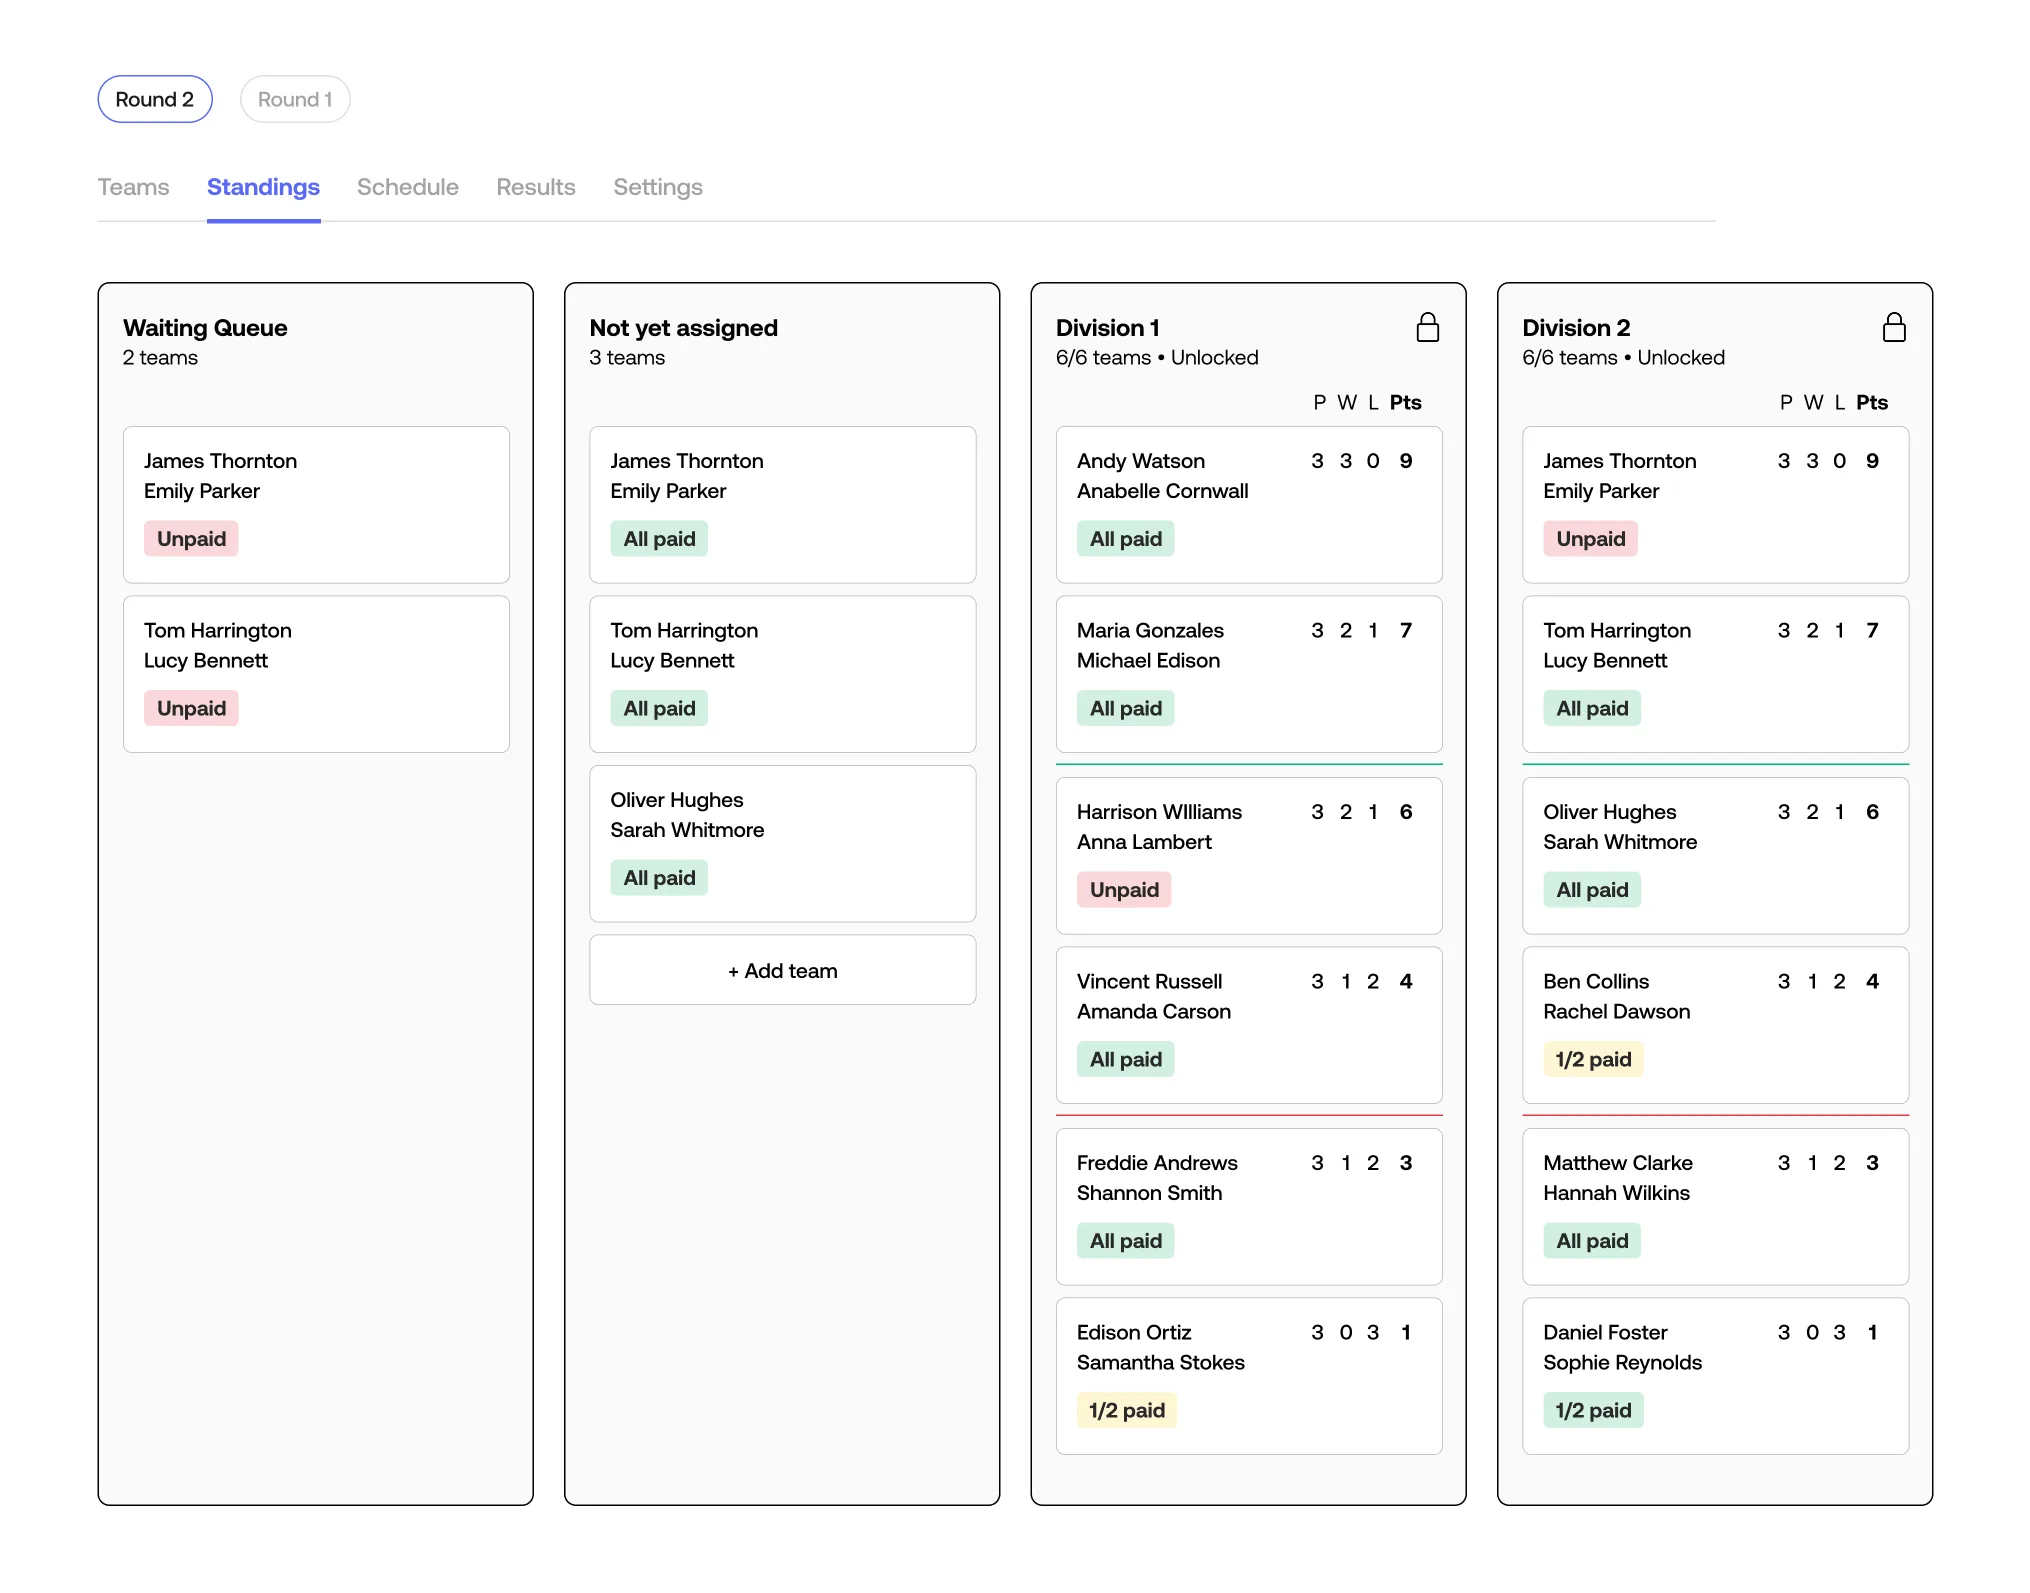2030x1593 pixels.
Task: Select Maria Gonzales and Michael Edison team
Action: point(1249,674)
